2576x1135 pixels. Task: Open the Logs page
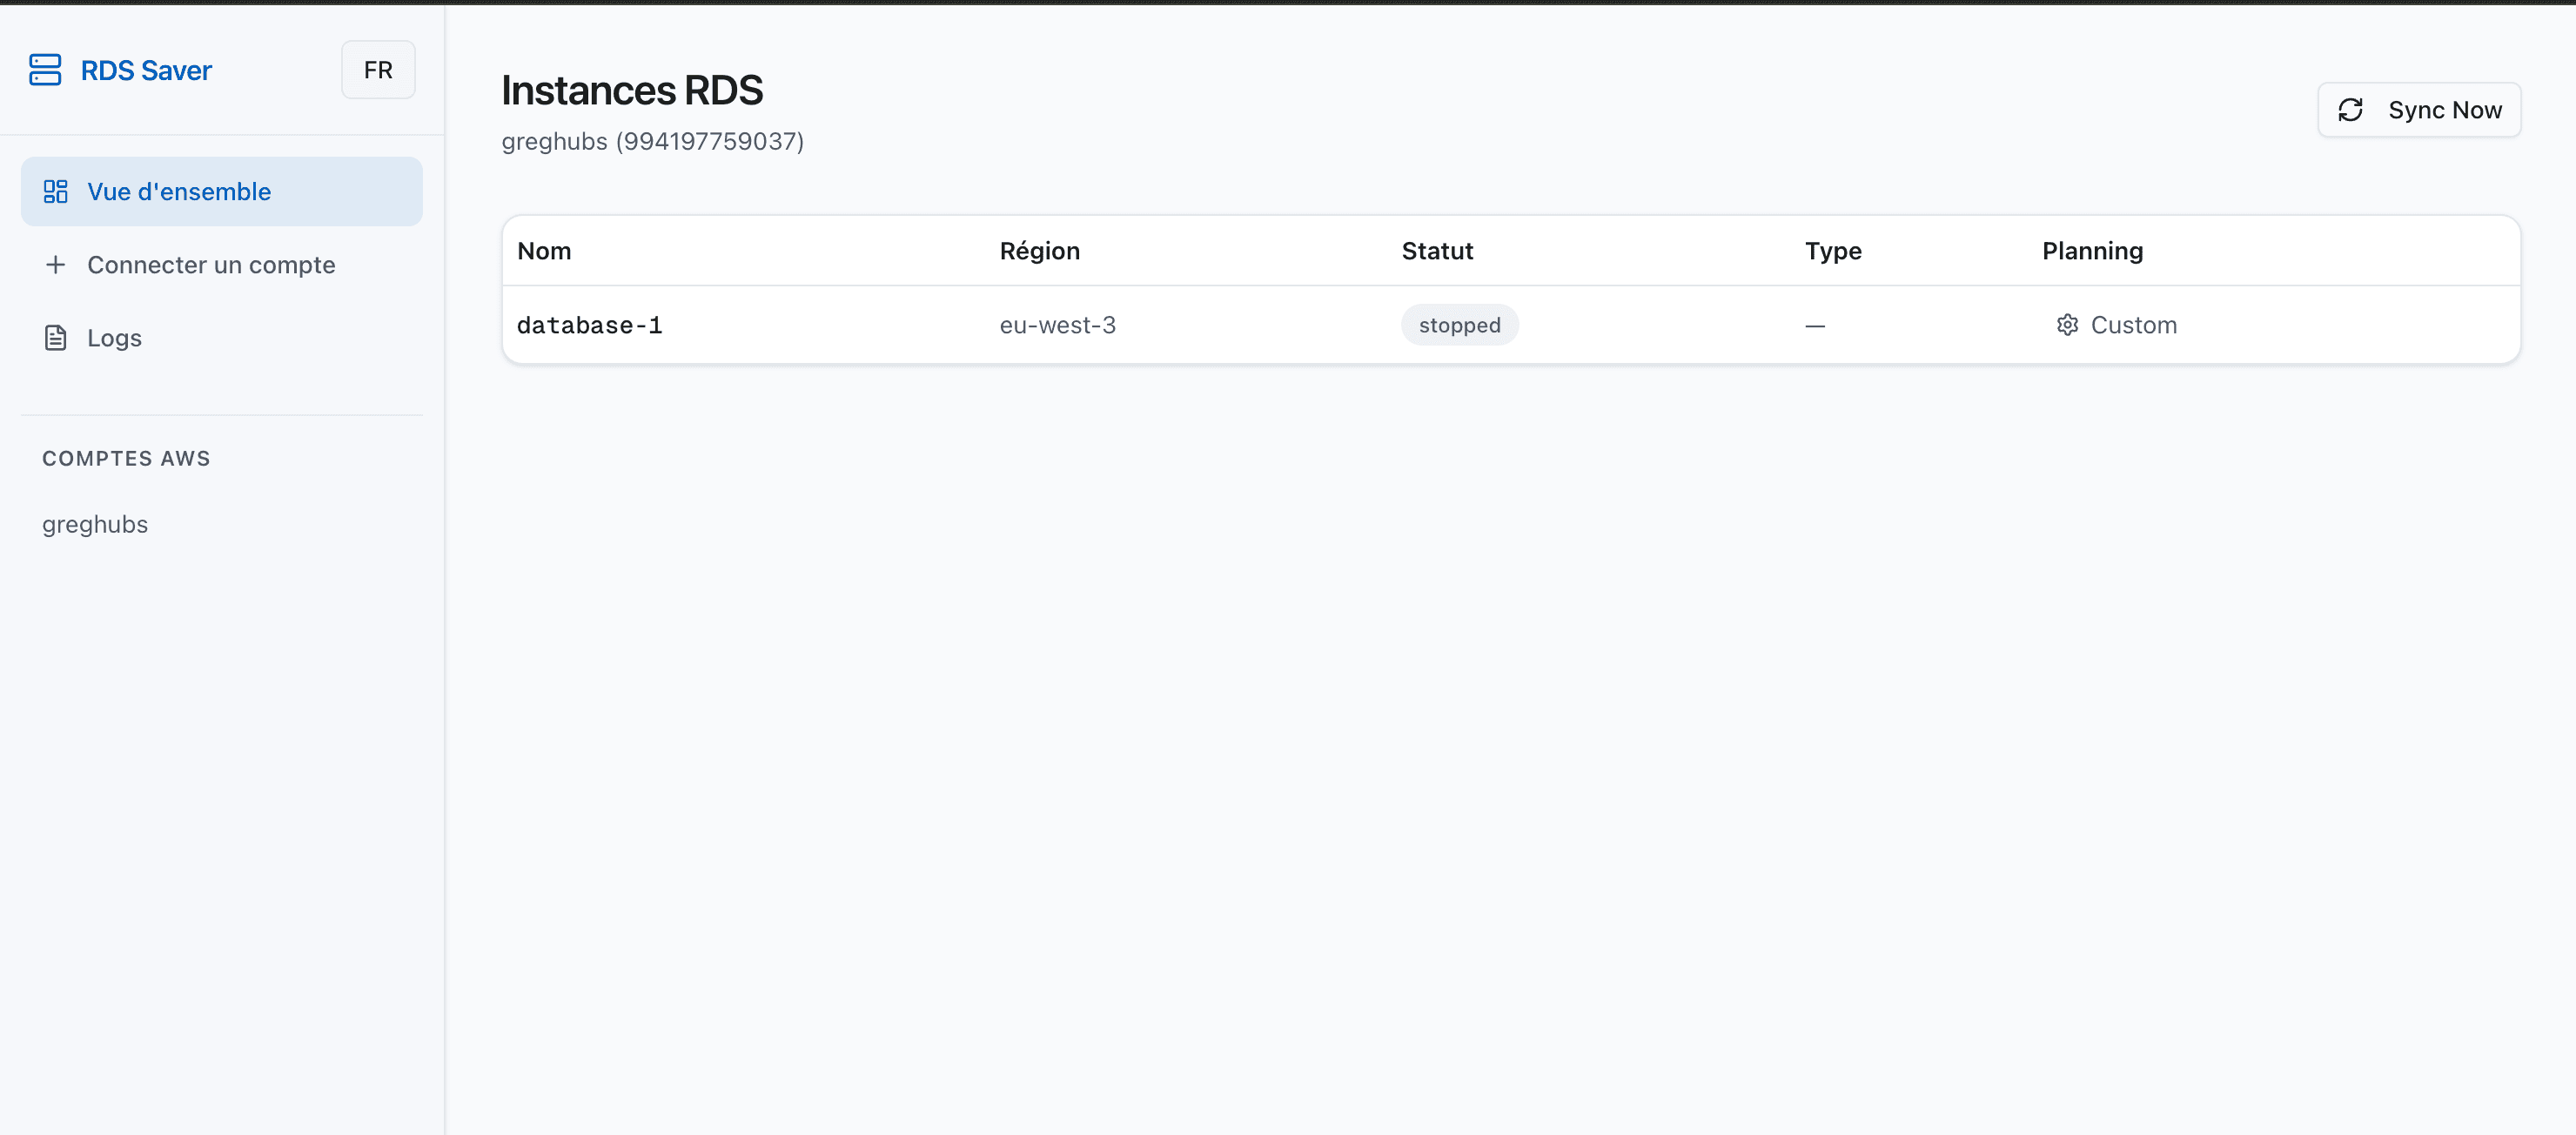222,338
